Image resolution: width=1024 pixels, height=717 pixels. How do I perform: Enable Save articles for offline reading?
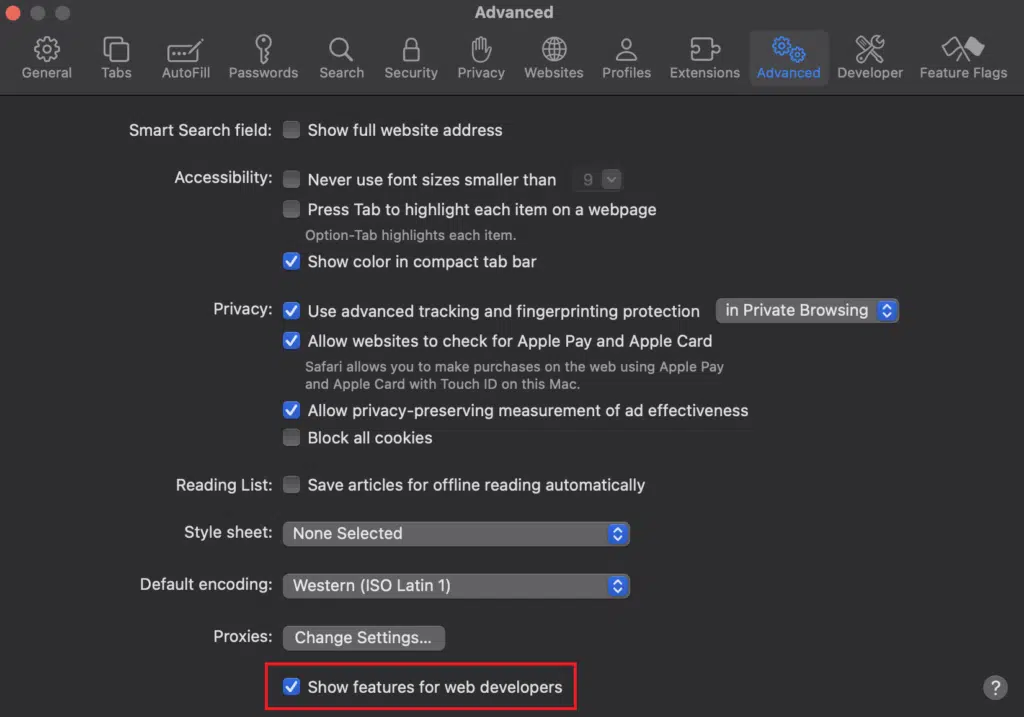[x=292, y=485]
